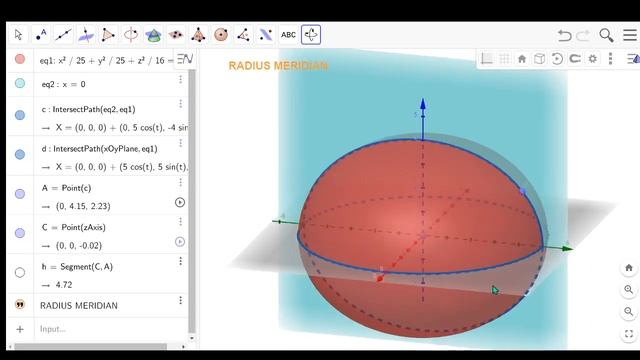The width and height of the screenshot is (640, 360).
Task: Toggle visibility of point C
Action: [x=20, y=233]
